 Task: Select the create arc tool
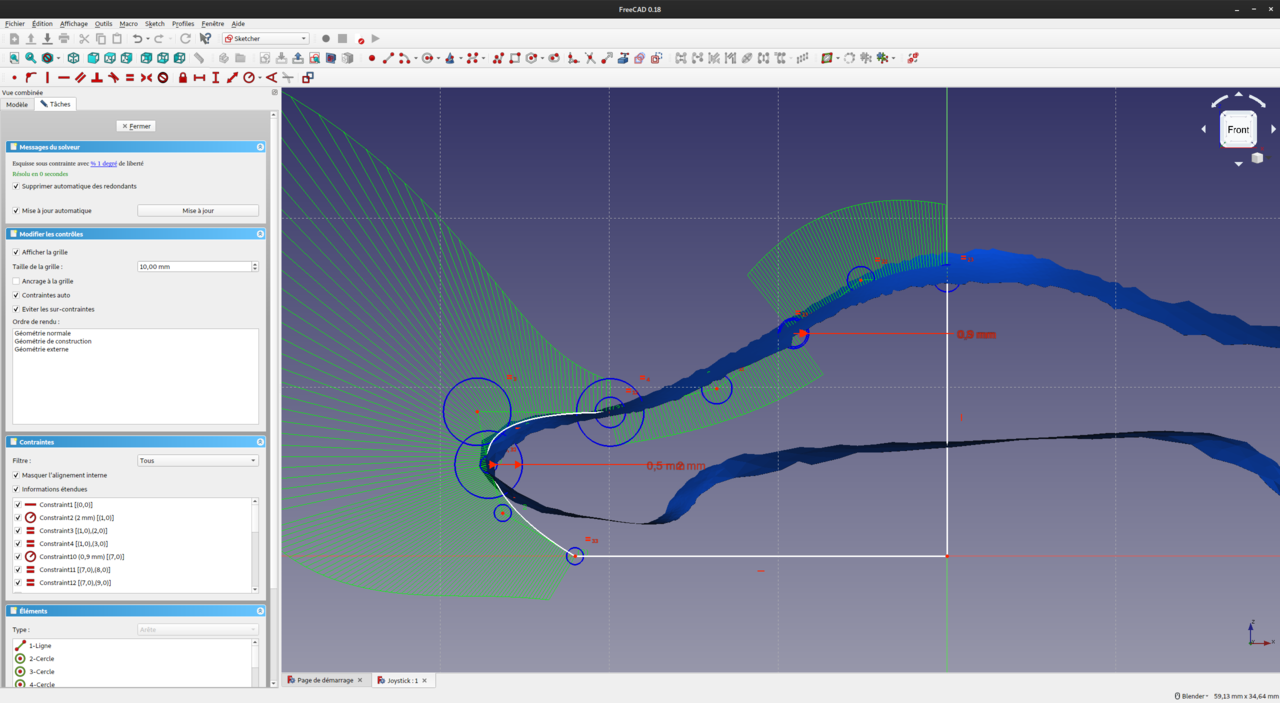(404, 58)
